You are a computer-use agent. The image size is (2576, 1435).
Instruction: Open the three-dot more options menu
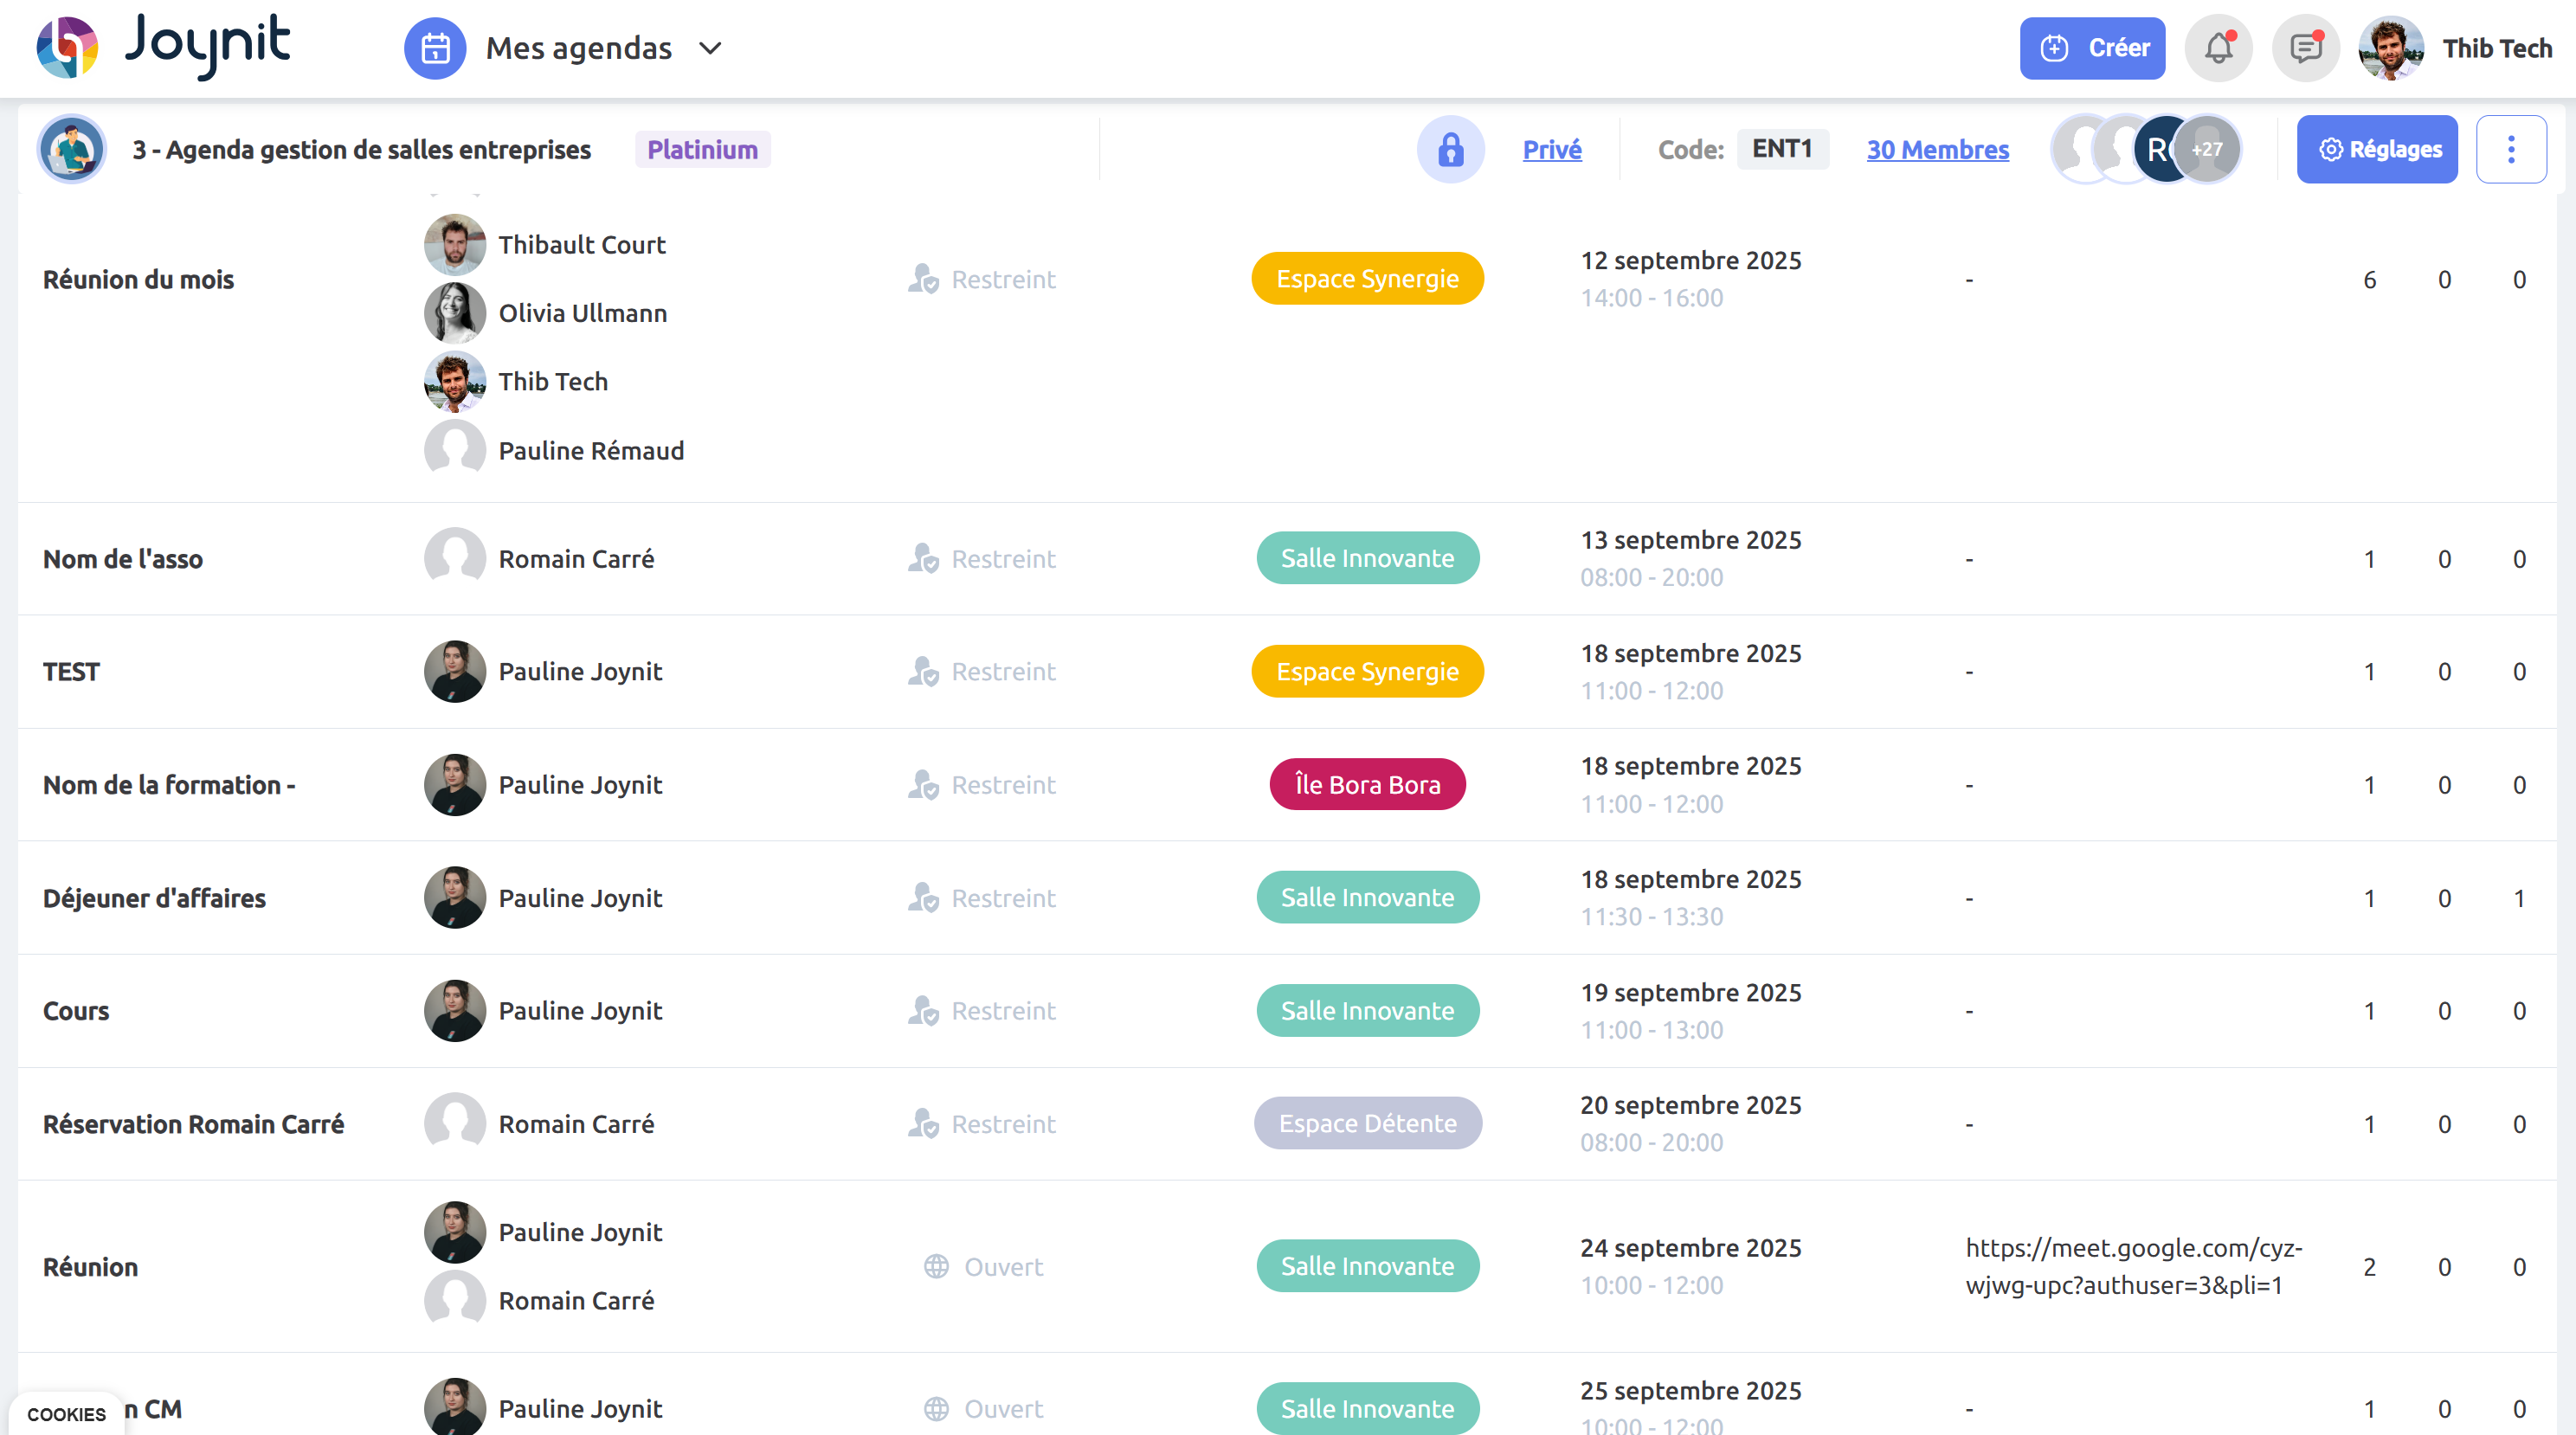[x=2510, y=149]
